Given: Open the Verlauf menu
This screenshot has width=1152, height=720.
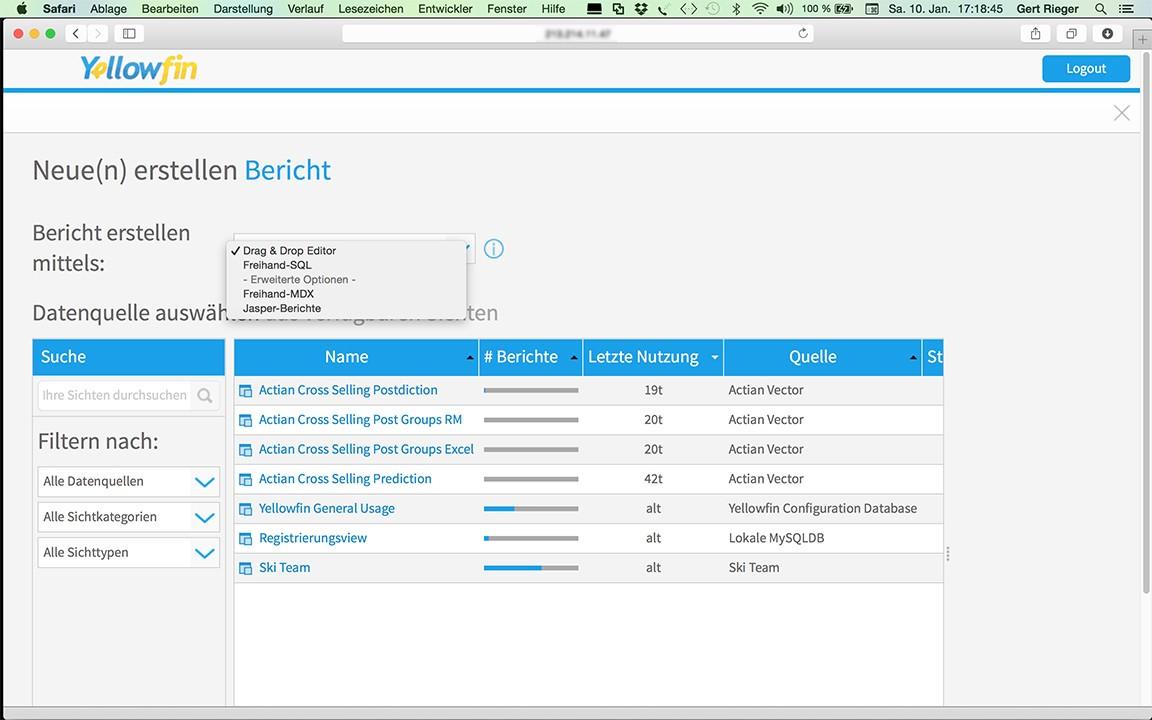Looking at the screenshot, I should pyautogui.click(x=306, y=9).
